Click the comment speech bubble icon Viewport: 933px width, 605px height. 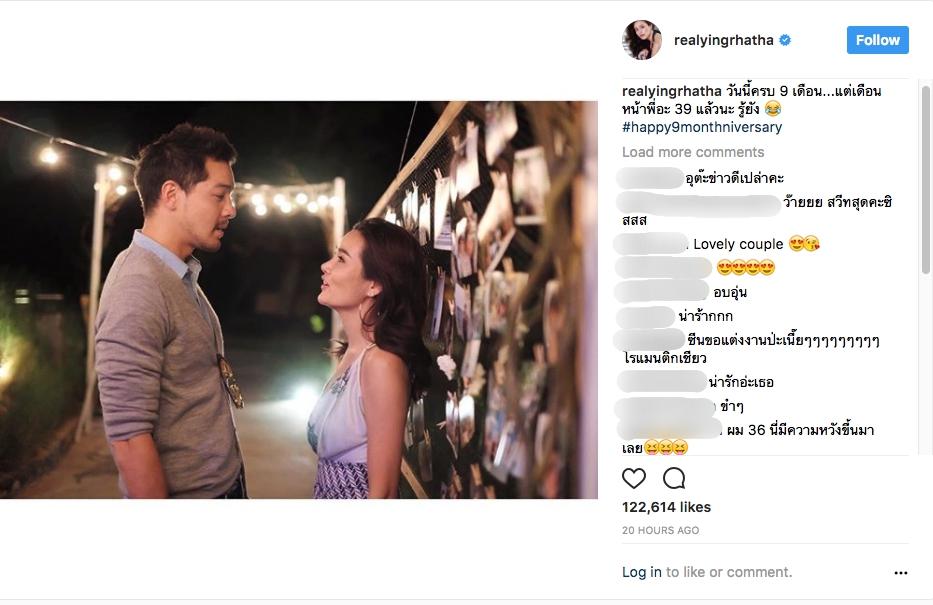pos(674,478)
